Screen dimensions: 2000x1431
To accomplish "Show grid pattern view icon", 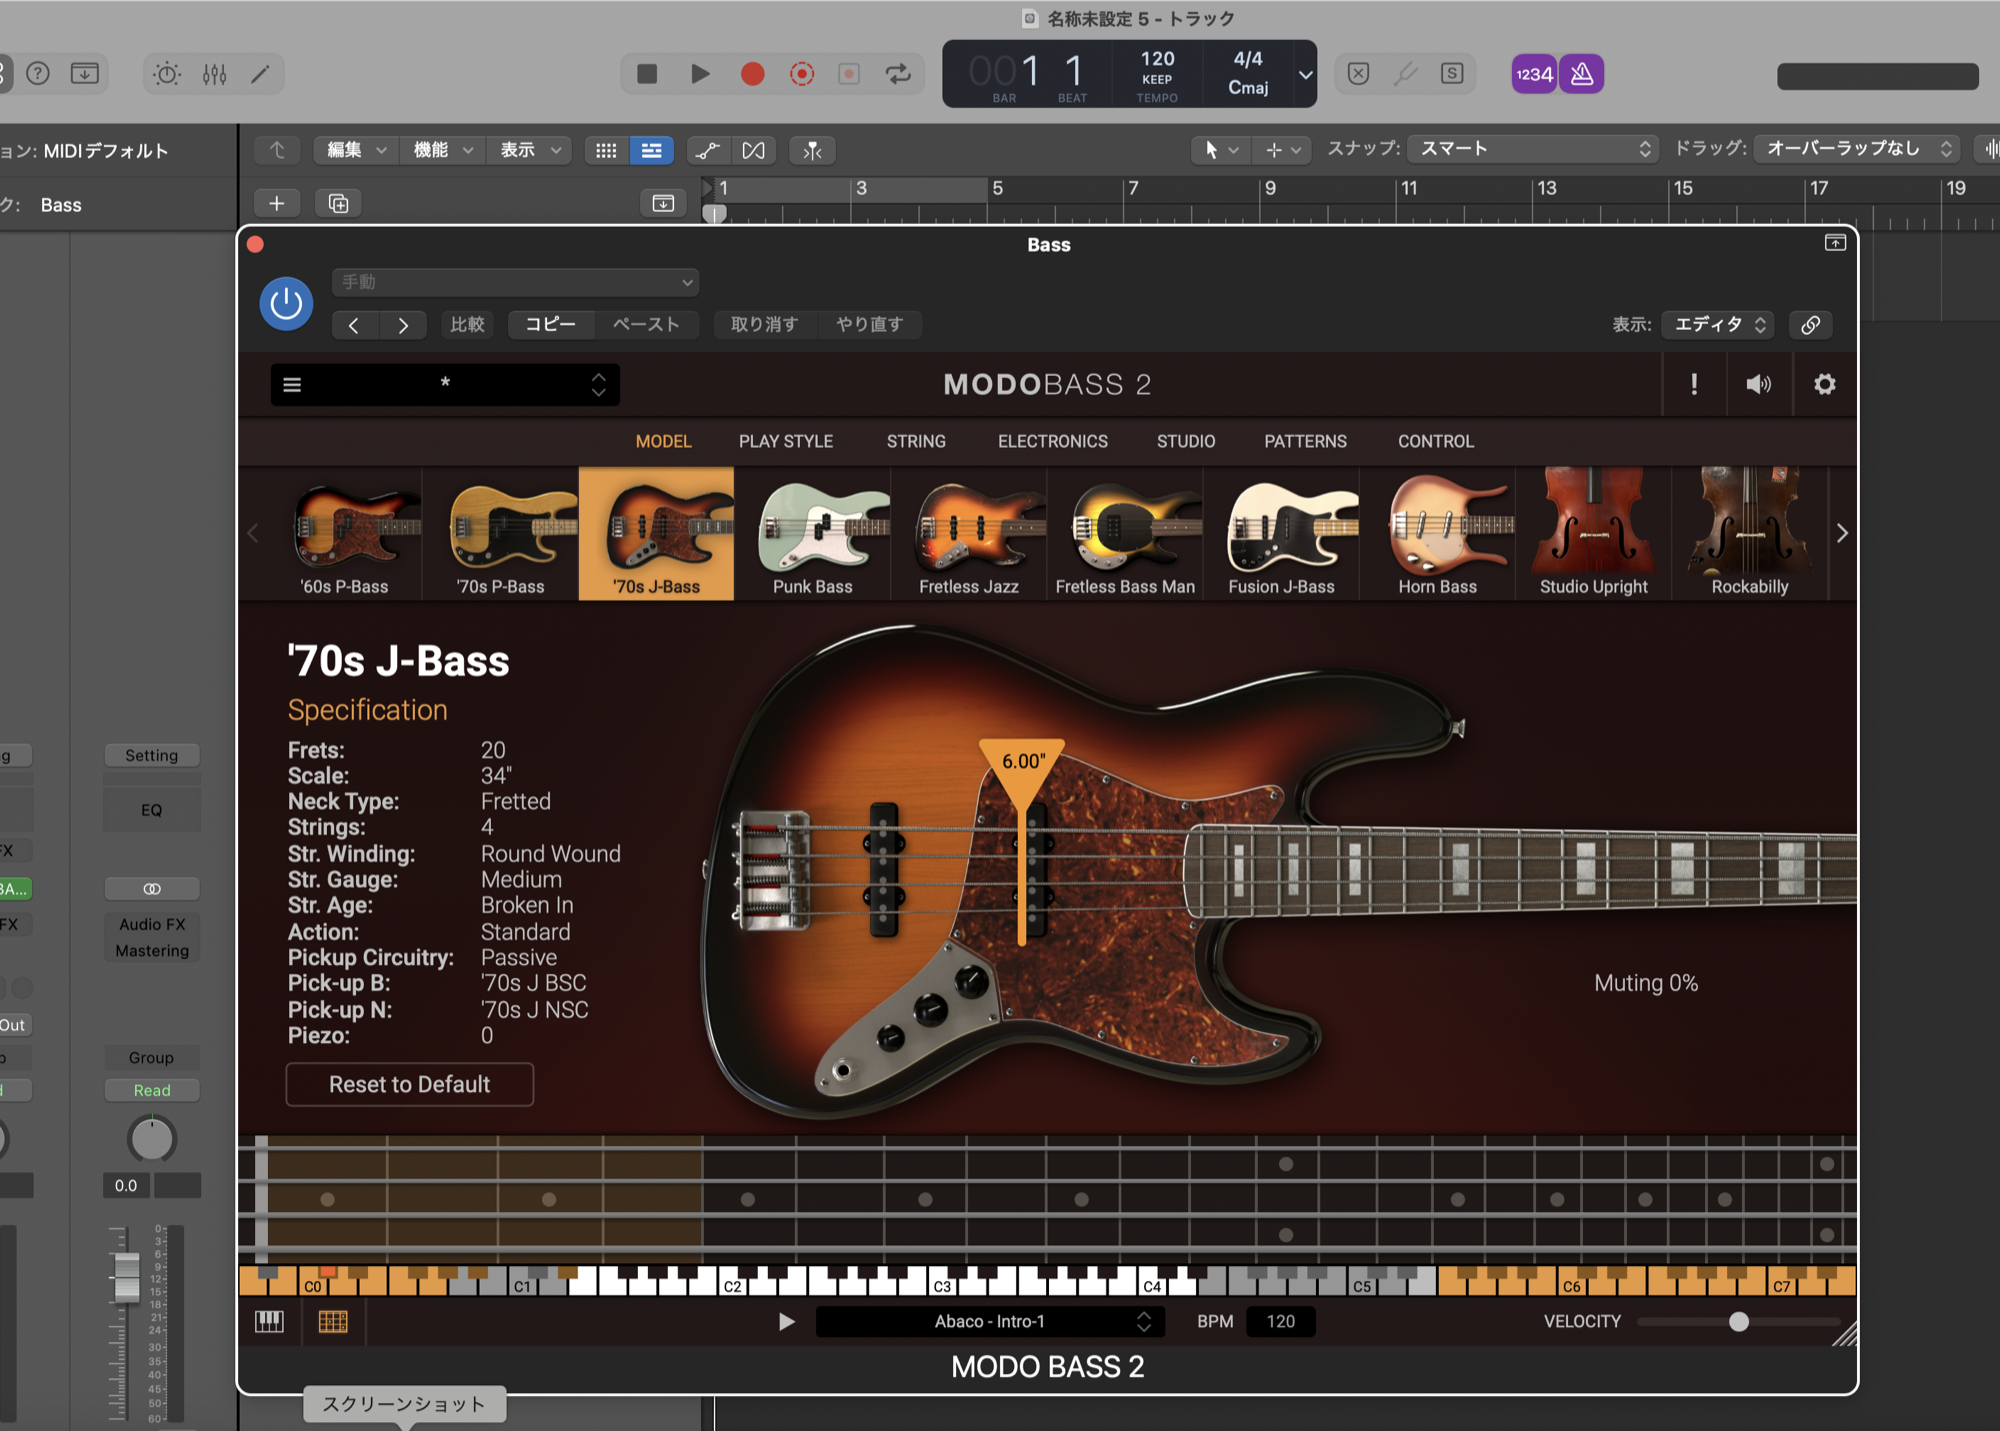I will tap(333, 1322).
